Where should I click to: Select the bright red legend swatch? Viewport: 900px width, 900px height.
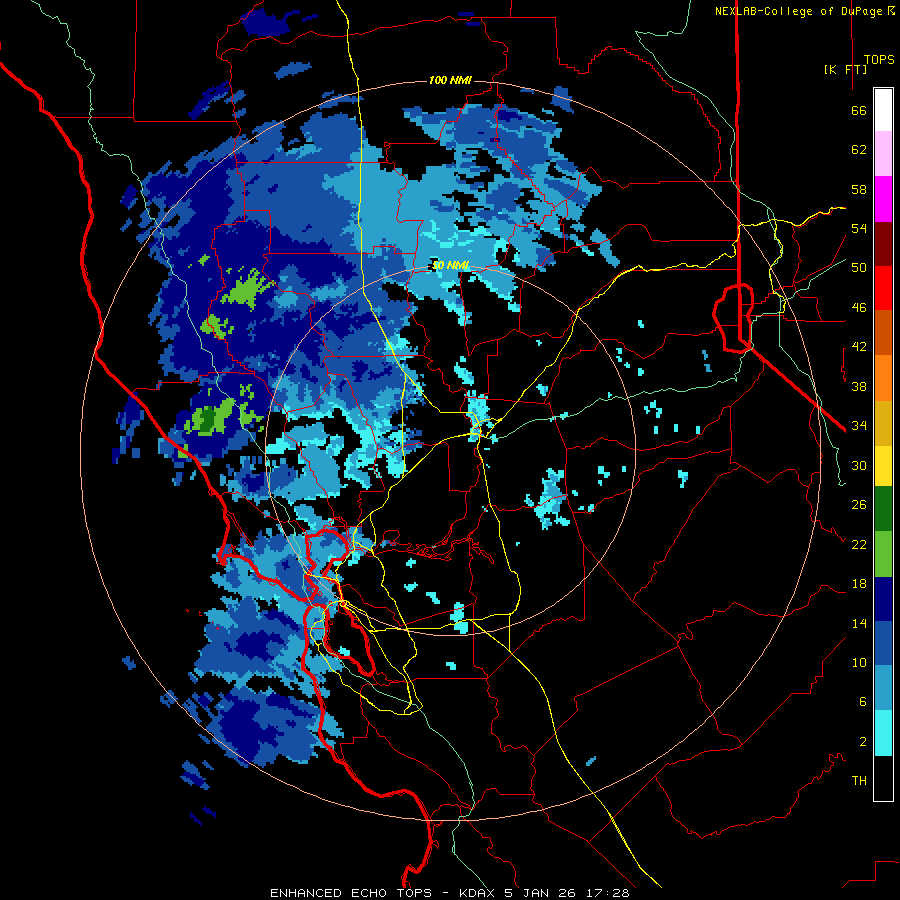[x=883, y=288]
